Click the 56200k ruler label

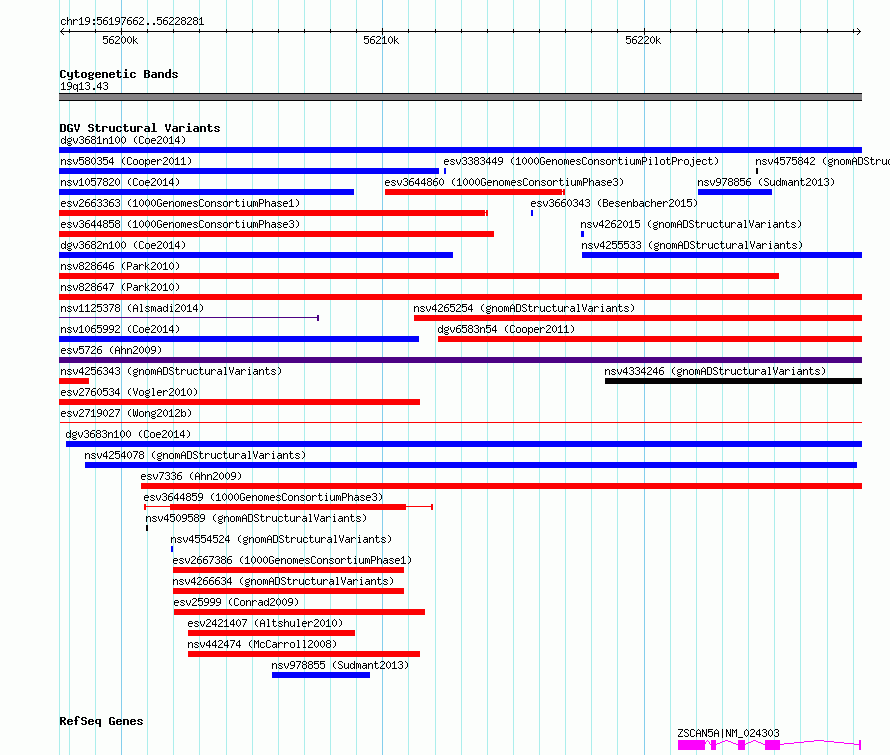120,40
